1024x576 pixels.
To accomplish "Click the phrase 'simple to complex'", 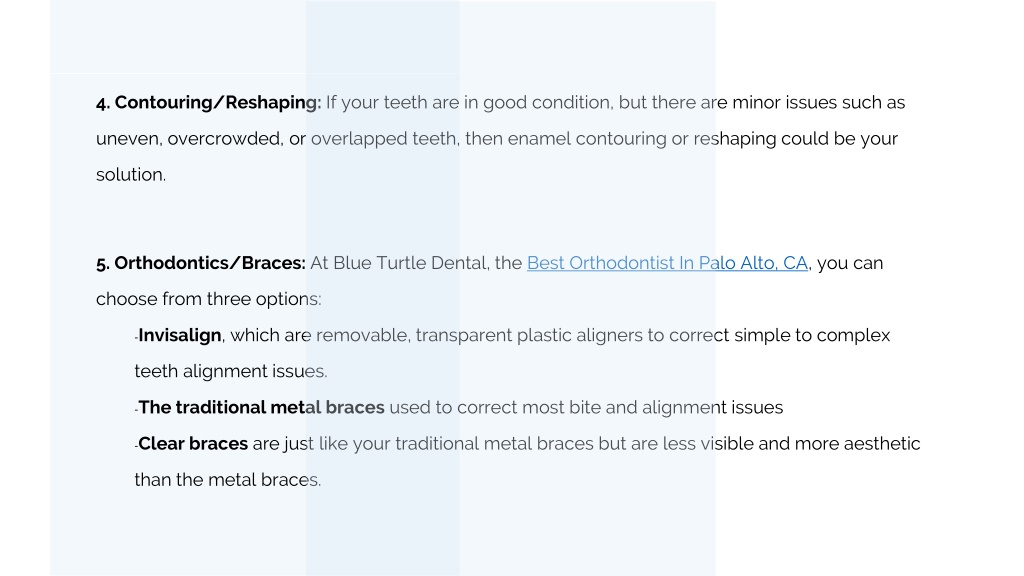I will pos(812,336).
